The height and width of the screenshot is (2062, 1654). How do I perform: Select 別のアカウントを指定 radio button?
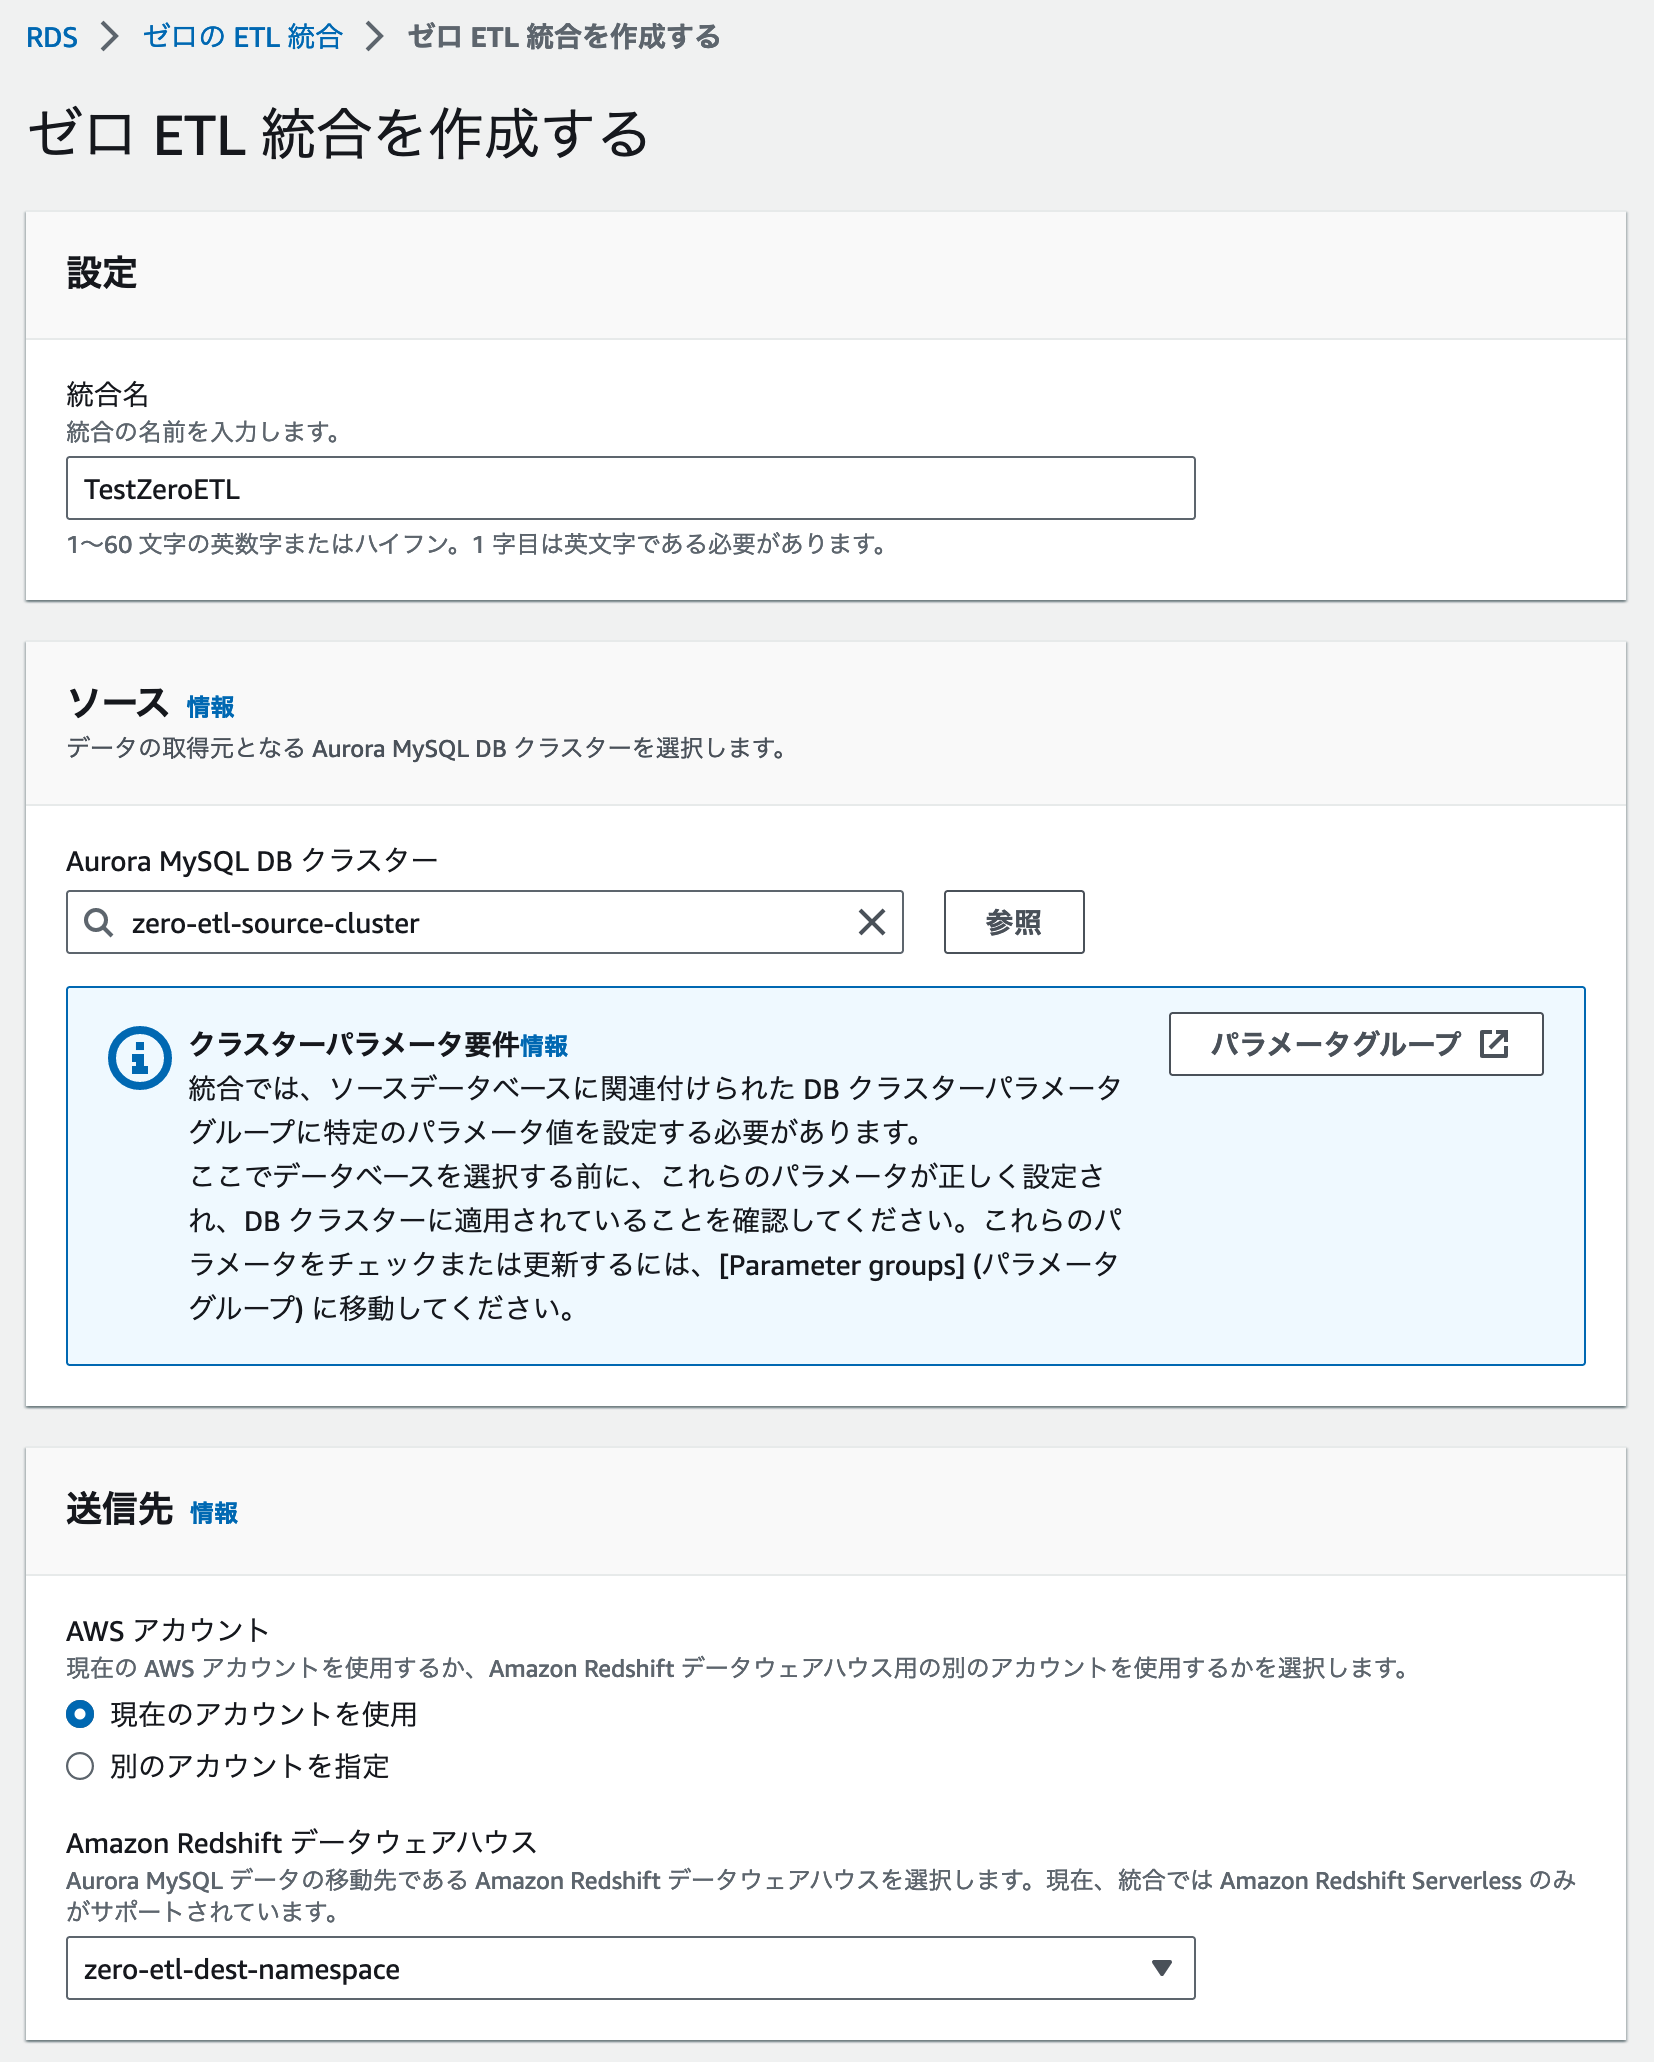(x=80, y=1766)
